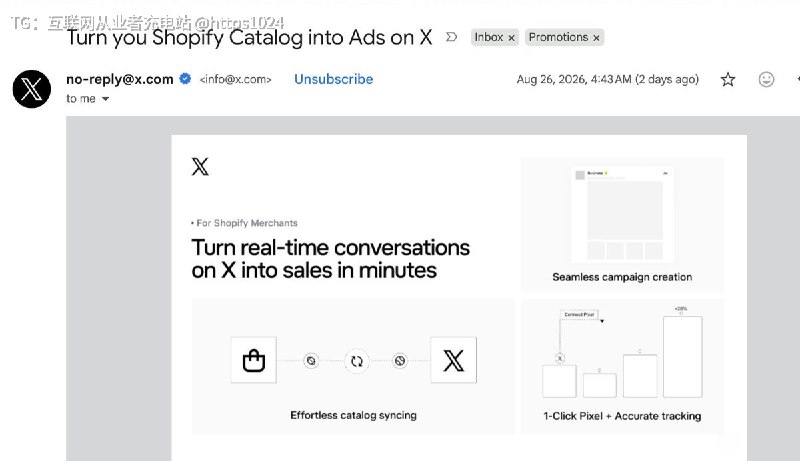Image resolution: width=800 pixels, height=461 pixels.
Task: Click '1-Click Pixel + Accurate tracking' caption
Action: pyautogui.click(x=622, y=416)
